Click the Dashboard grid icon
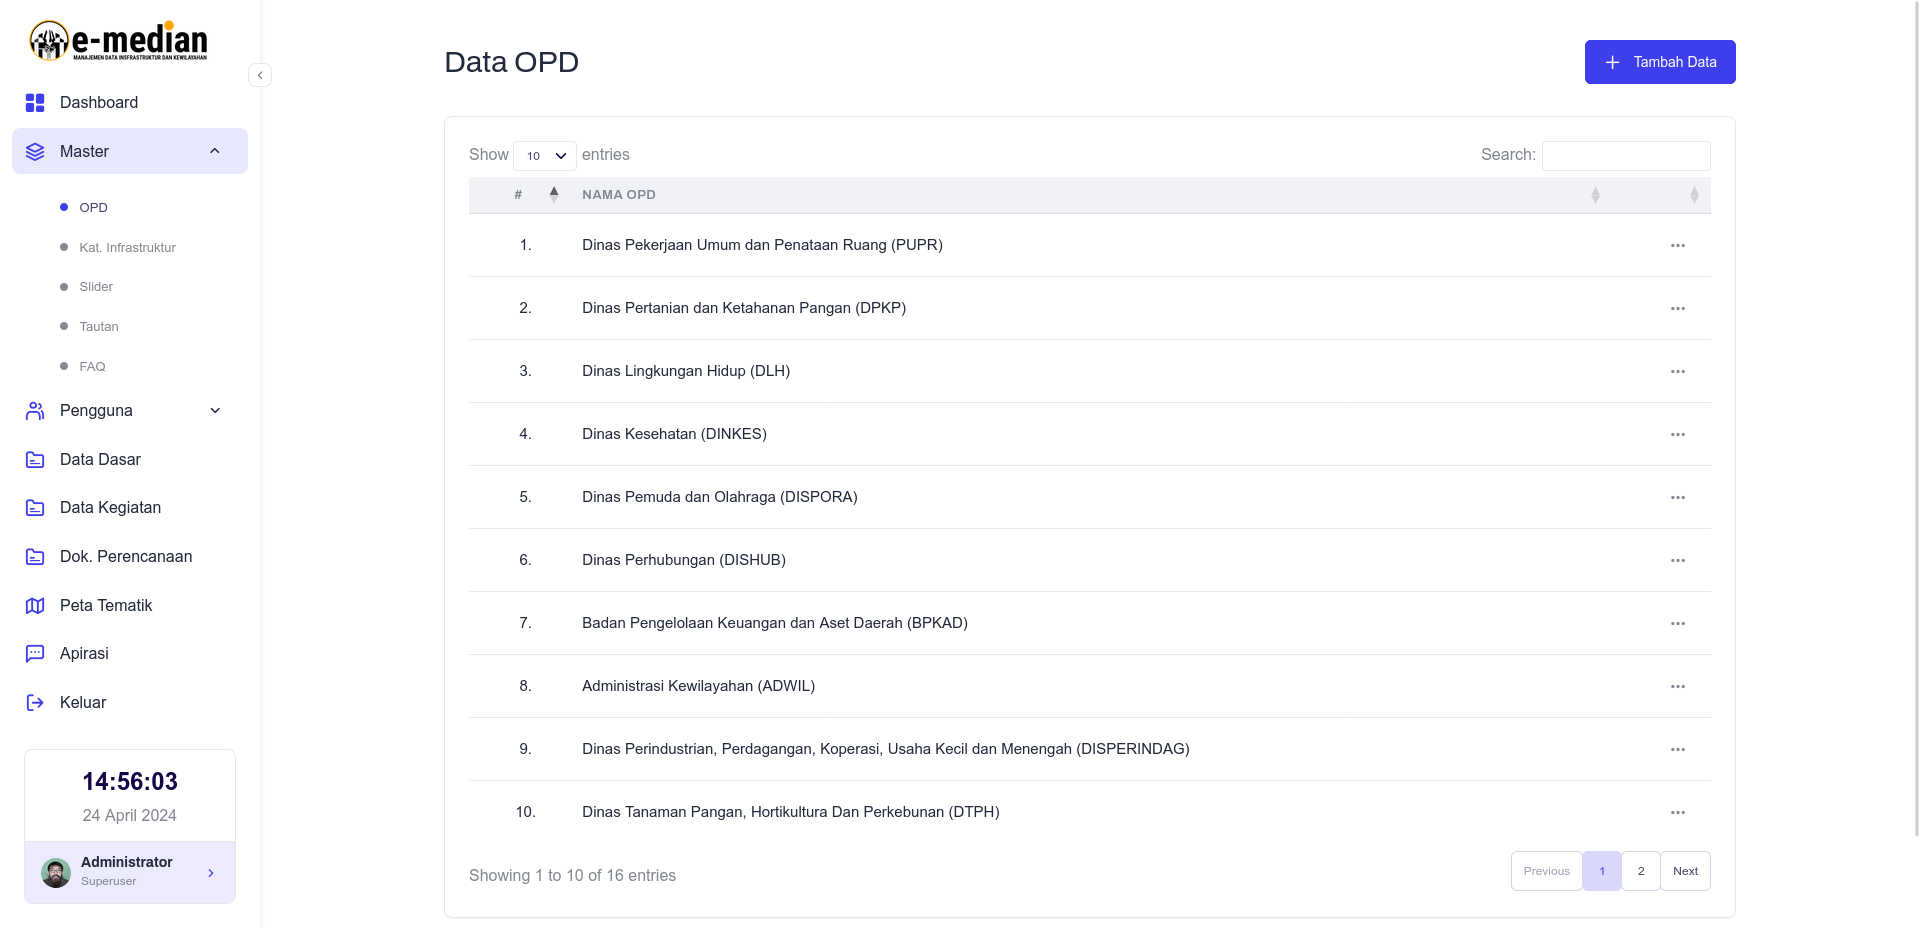1920x928 pixels. pyautogui.click(x=35, y=103)
